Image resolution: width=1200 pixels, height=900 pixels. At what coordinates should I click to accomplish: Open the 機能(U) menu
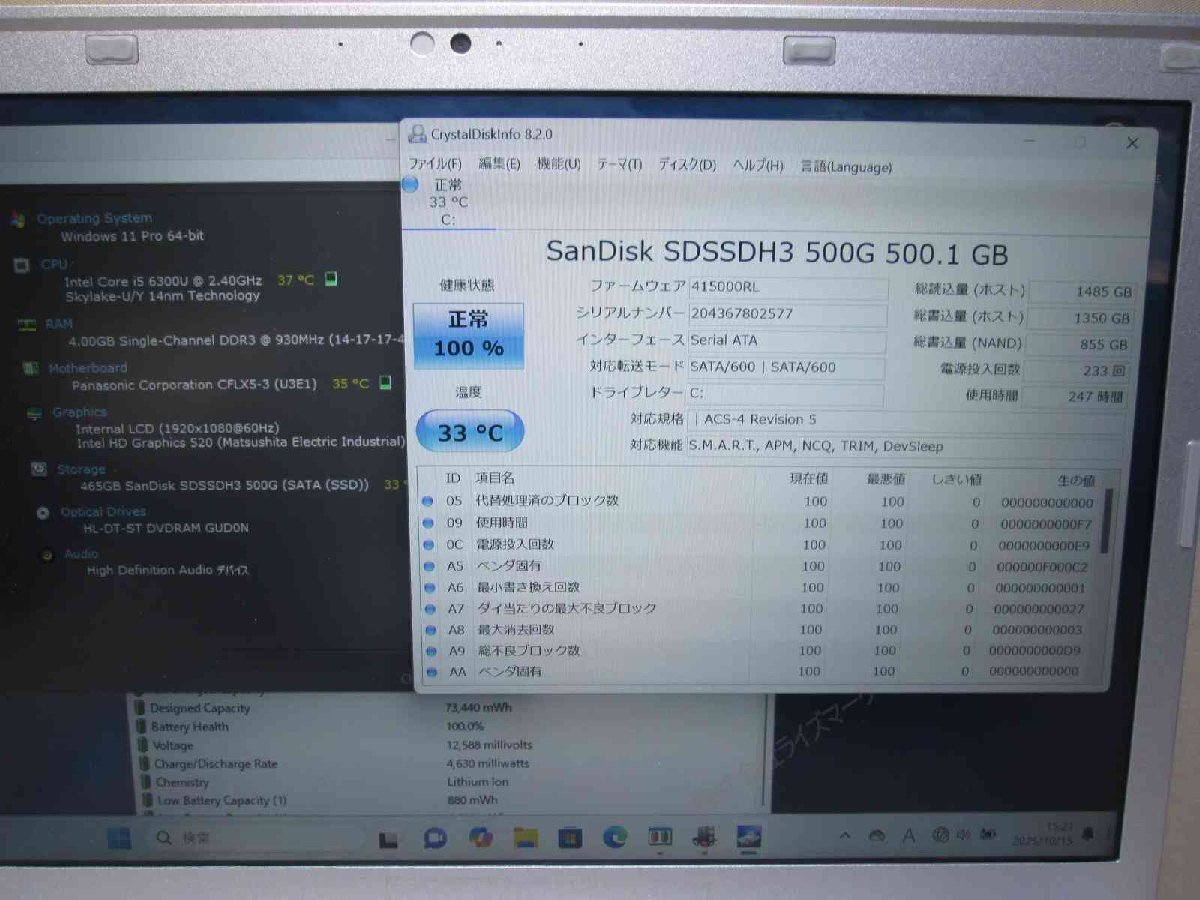tap(558, 164)
